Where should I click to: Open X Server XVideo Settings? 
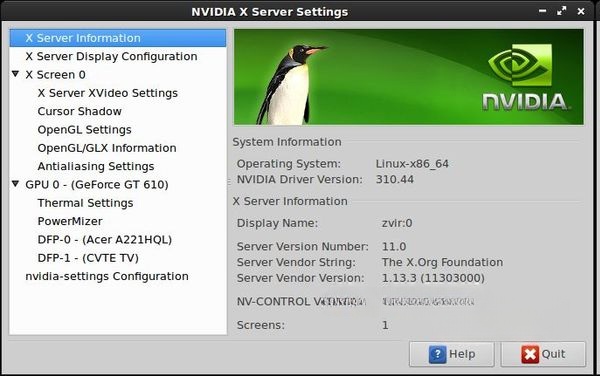click(x=108, y=93)
